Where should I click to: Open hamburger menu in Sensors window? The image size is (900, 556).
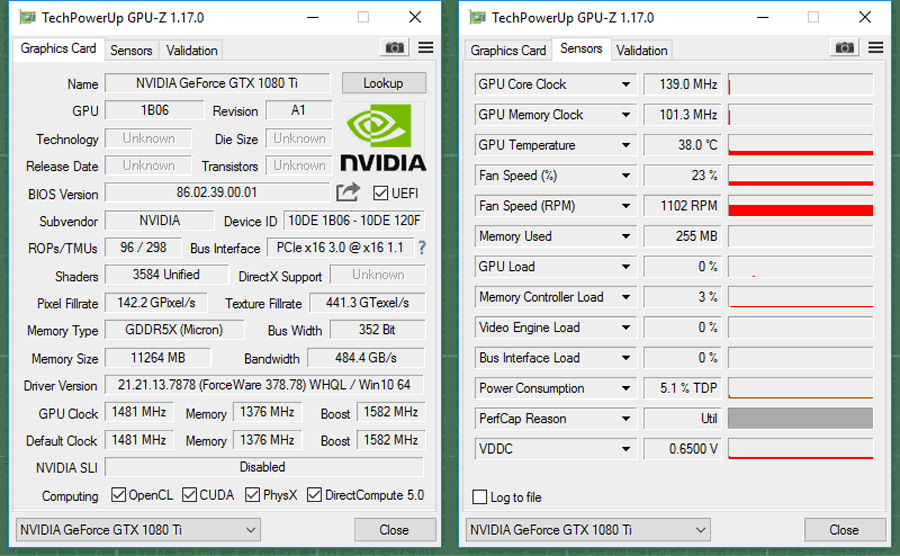tap(876, 48)
